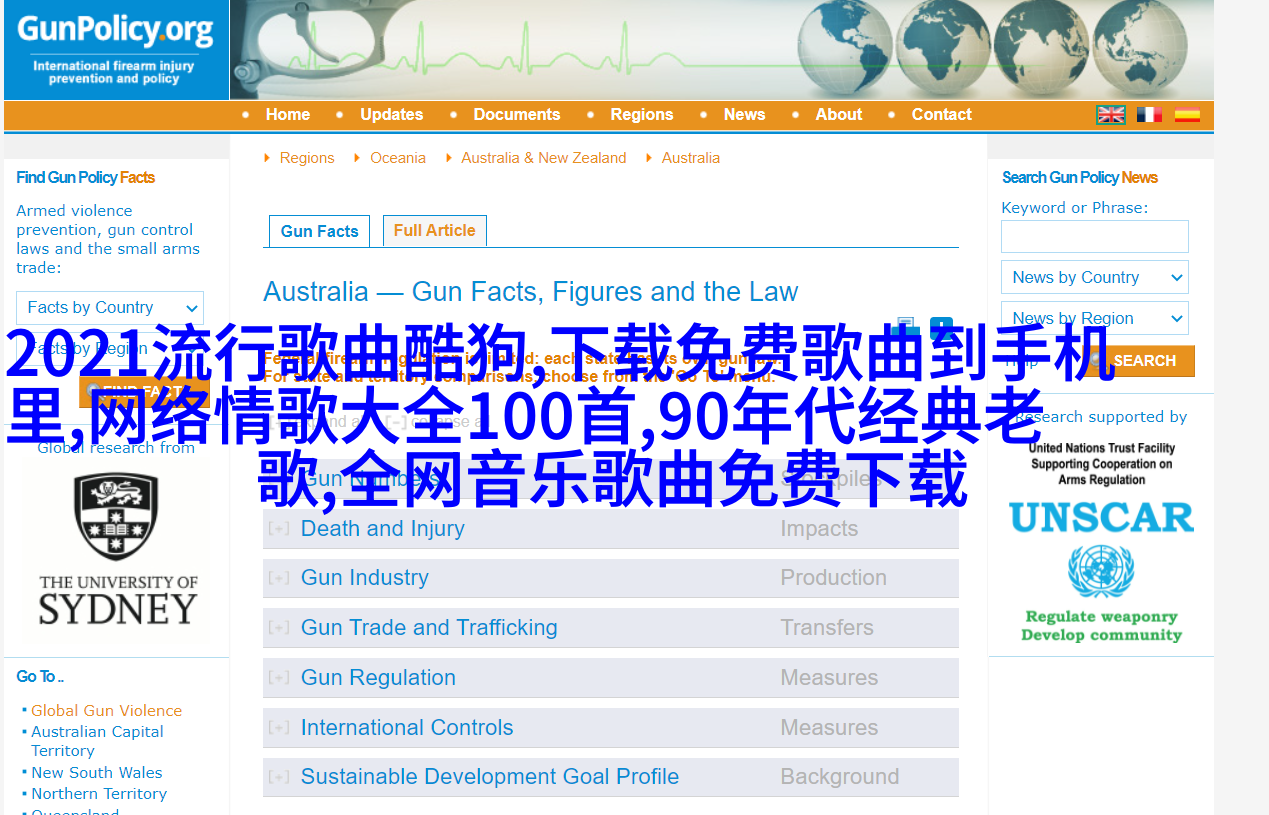The width and height of the screenshot is (1269, 815).
Task: Switch site language using the Spanish flag
Action: [1187, 115]
